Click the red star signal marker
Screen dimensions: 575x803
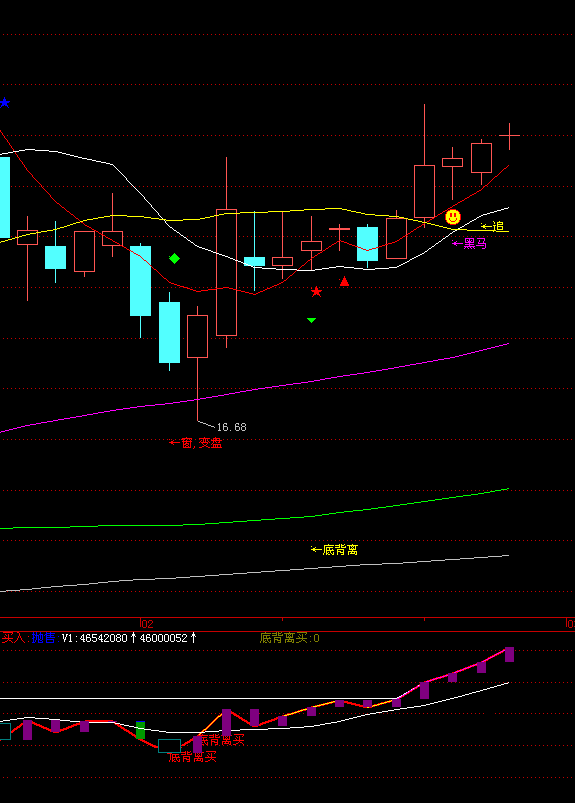coord(316,292)
